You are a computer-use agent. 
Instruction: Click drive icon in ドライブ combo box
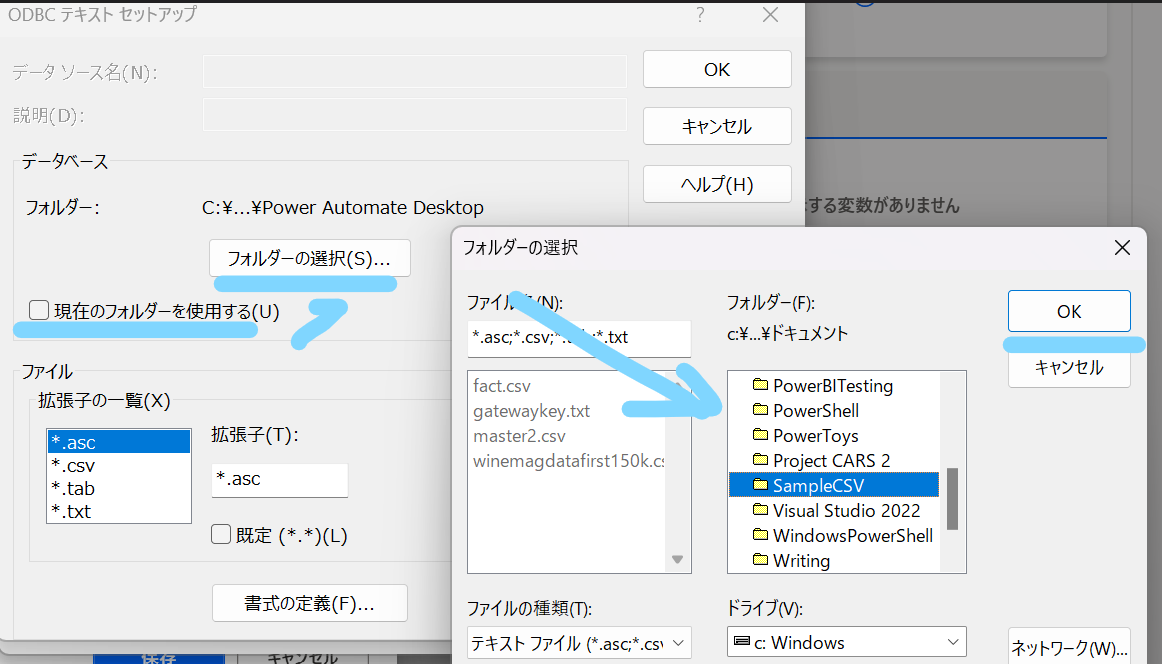point(741,641)
